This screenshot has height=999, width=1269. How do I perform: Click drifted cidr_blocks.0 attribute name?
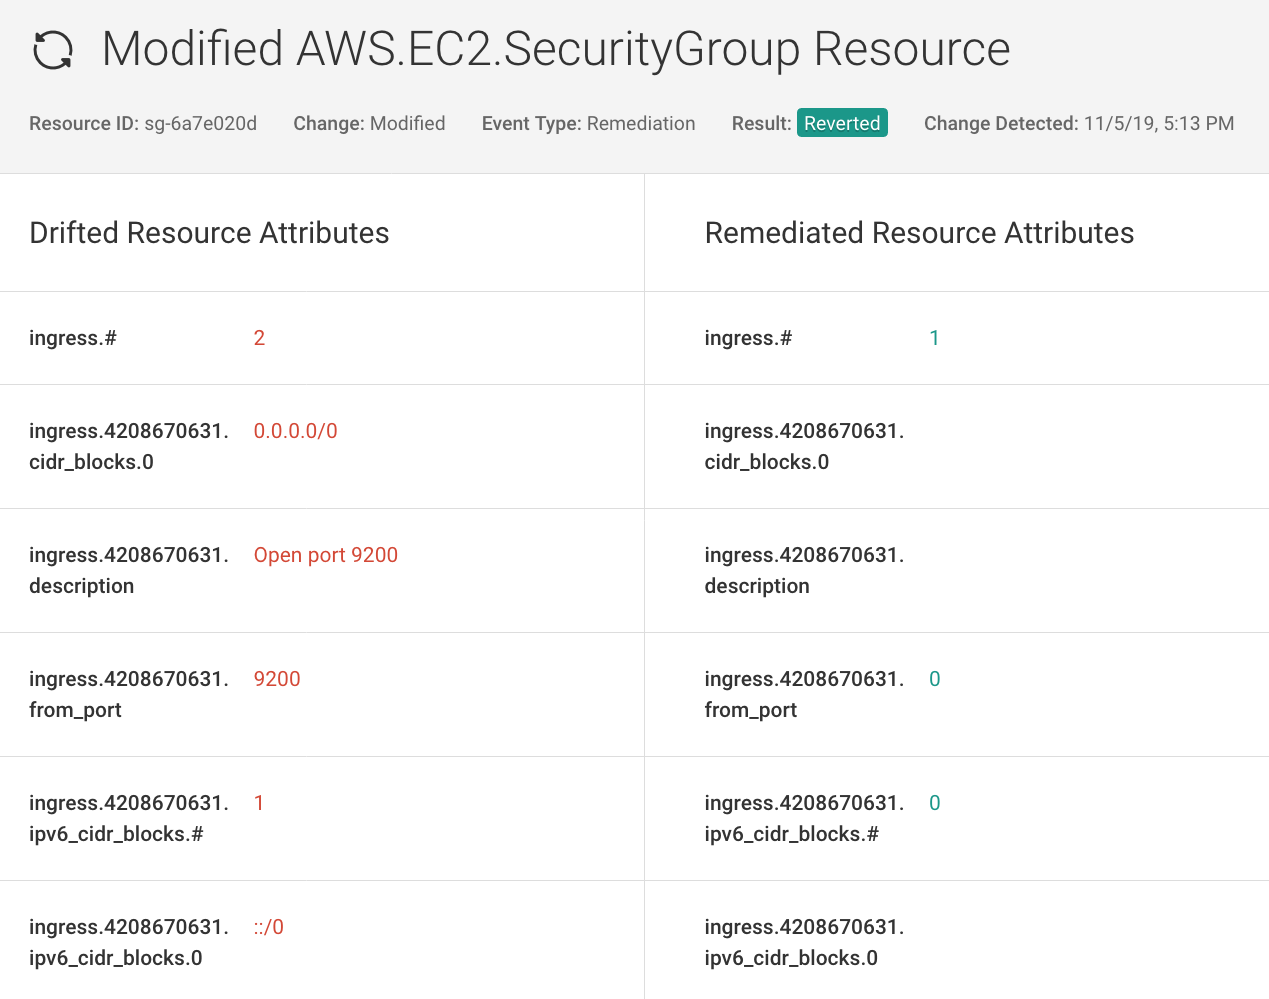pos(129,446)
